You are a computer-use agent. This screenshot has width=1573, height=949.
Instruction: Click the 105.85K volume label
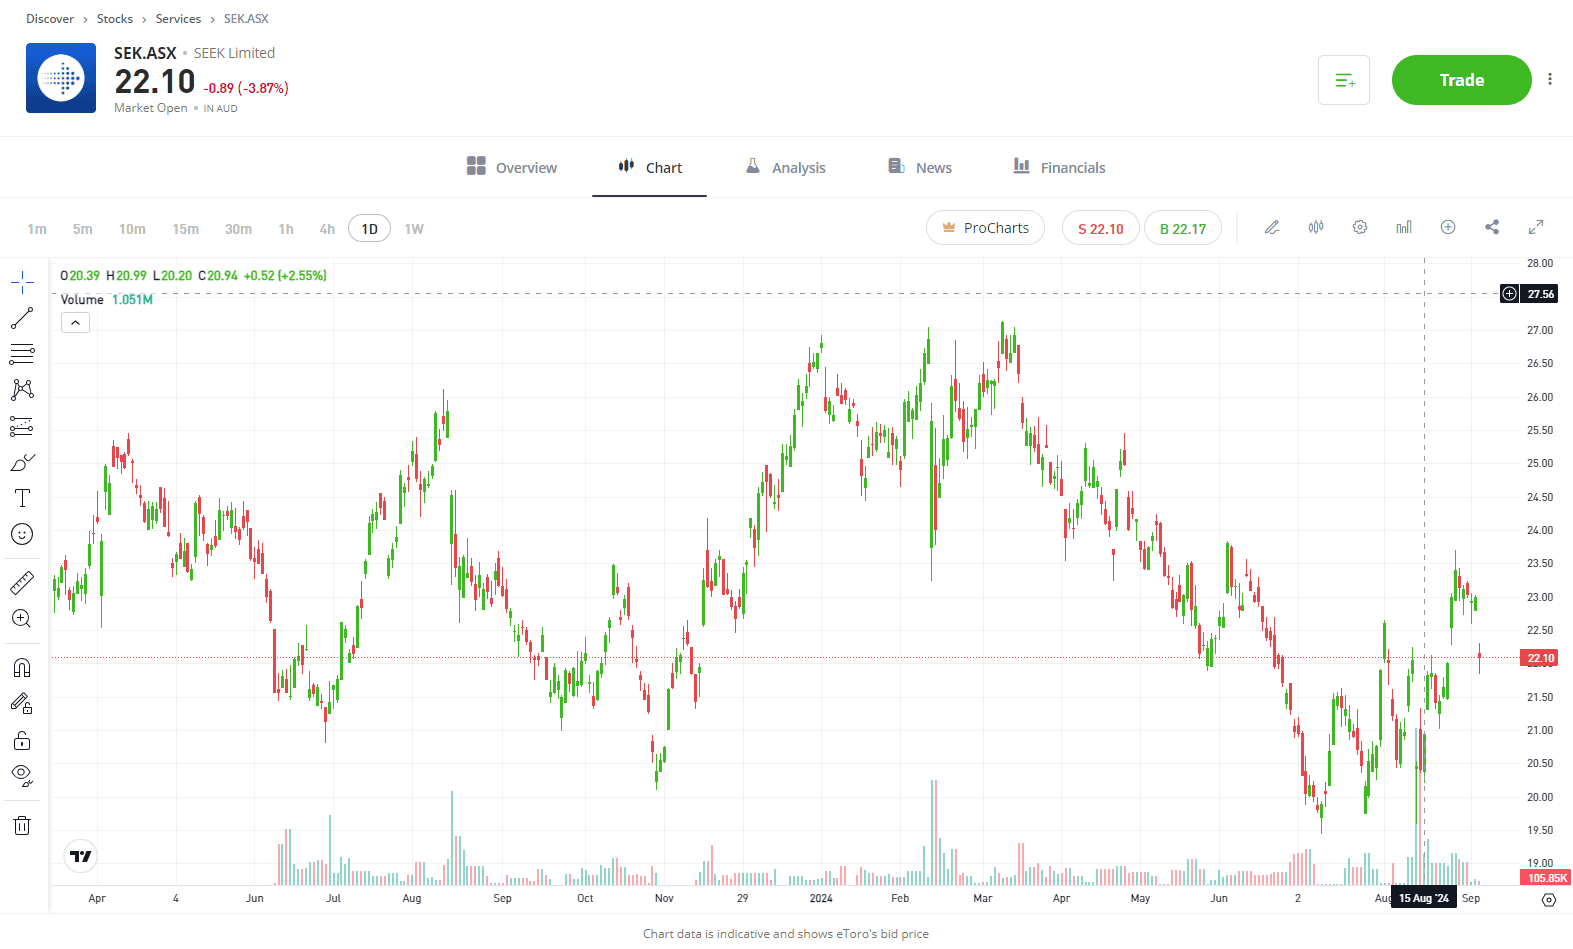[1546, 878]
